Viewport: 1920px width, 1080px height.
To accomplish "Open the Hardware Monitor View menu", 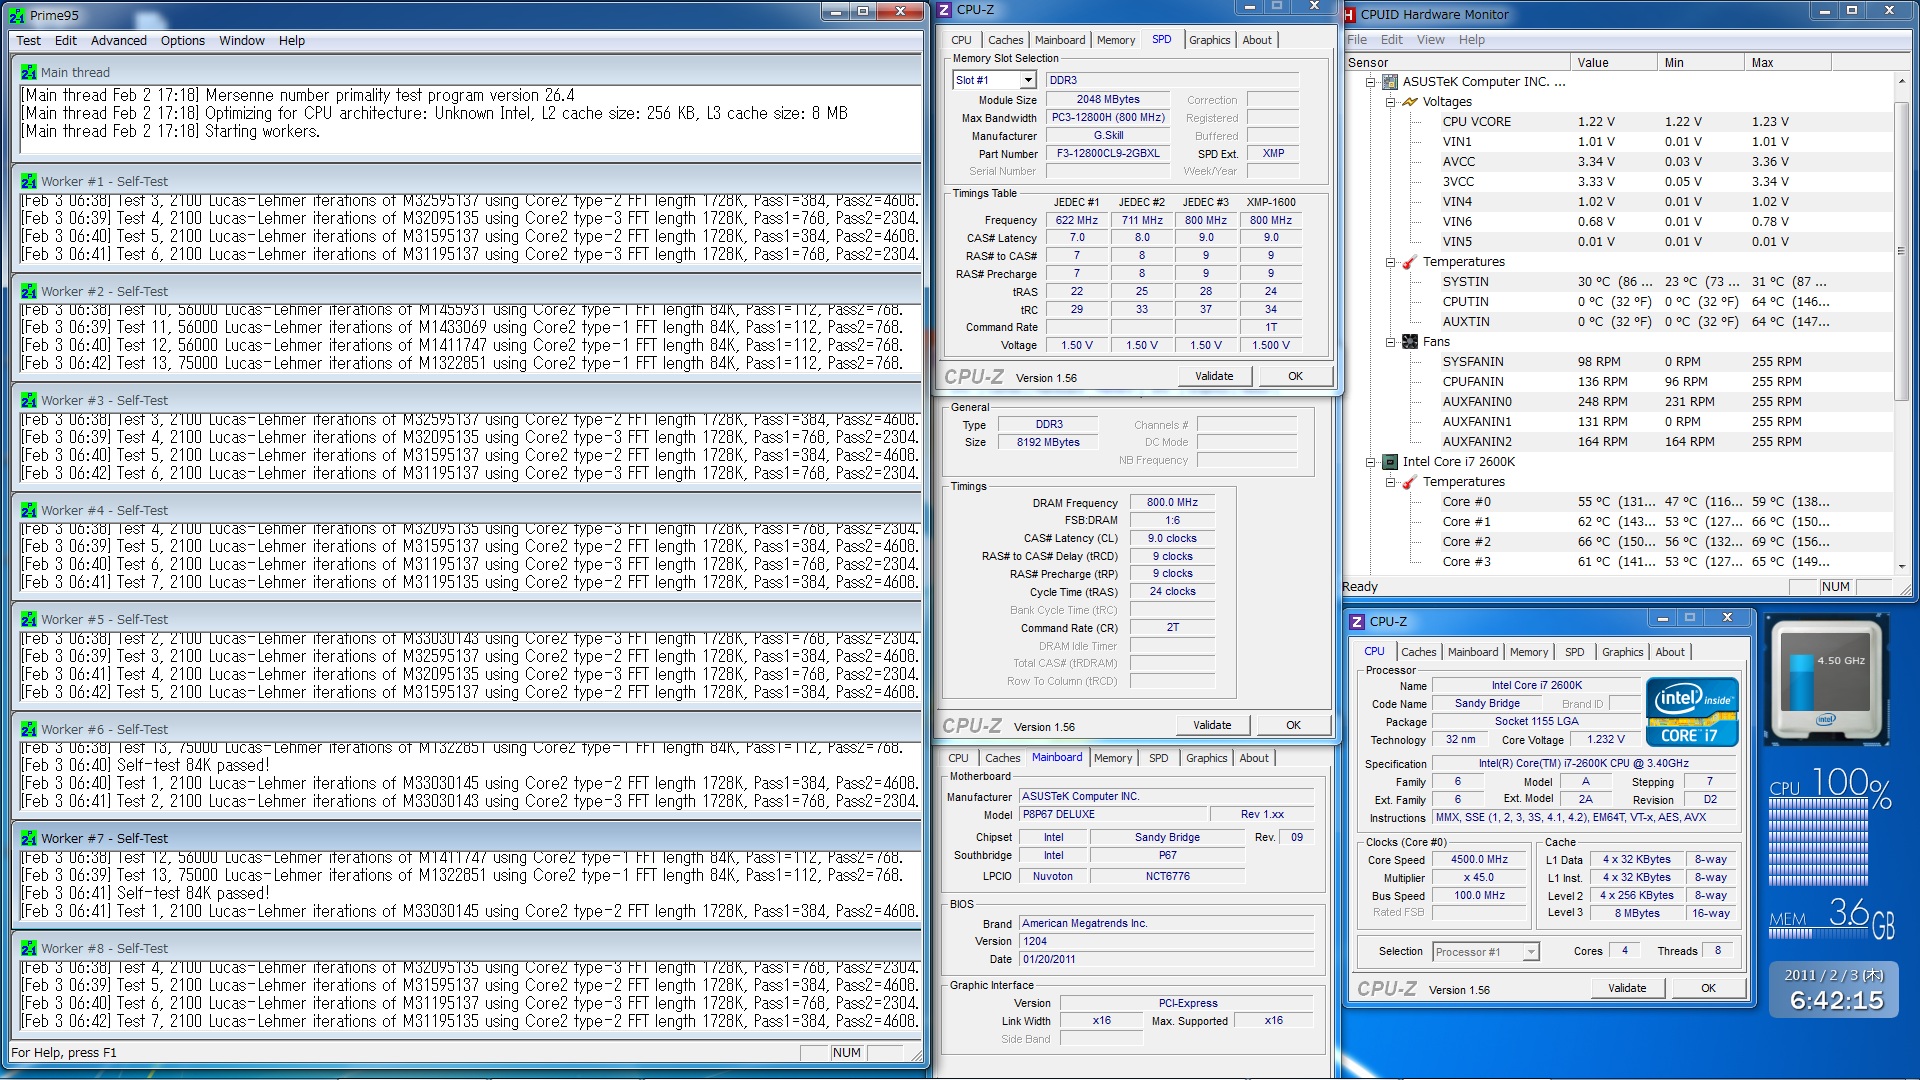I will (1430, 40).
